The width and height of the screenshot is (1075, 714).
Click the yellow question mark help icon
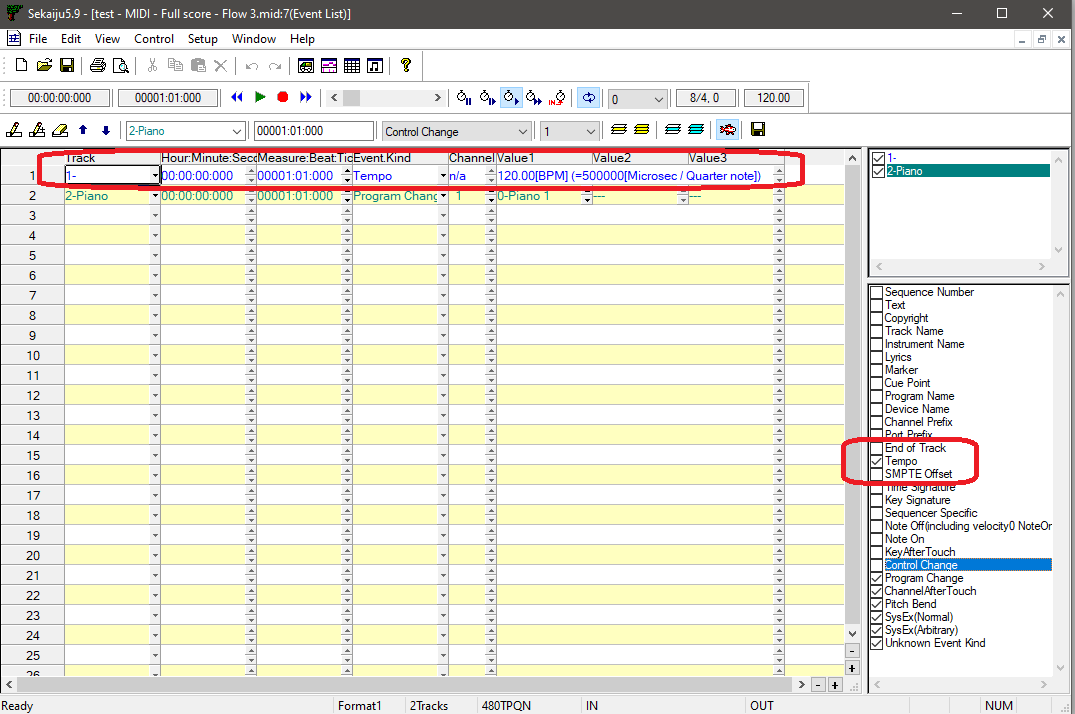[x=406, y=65]
